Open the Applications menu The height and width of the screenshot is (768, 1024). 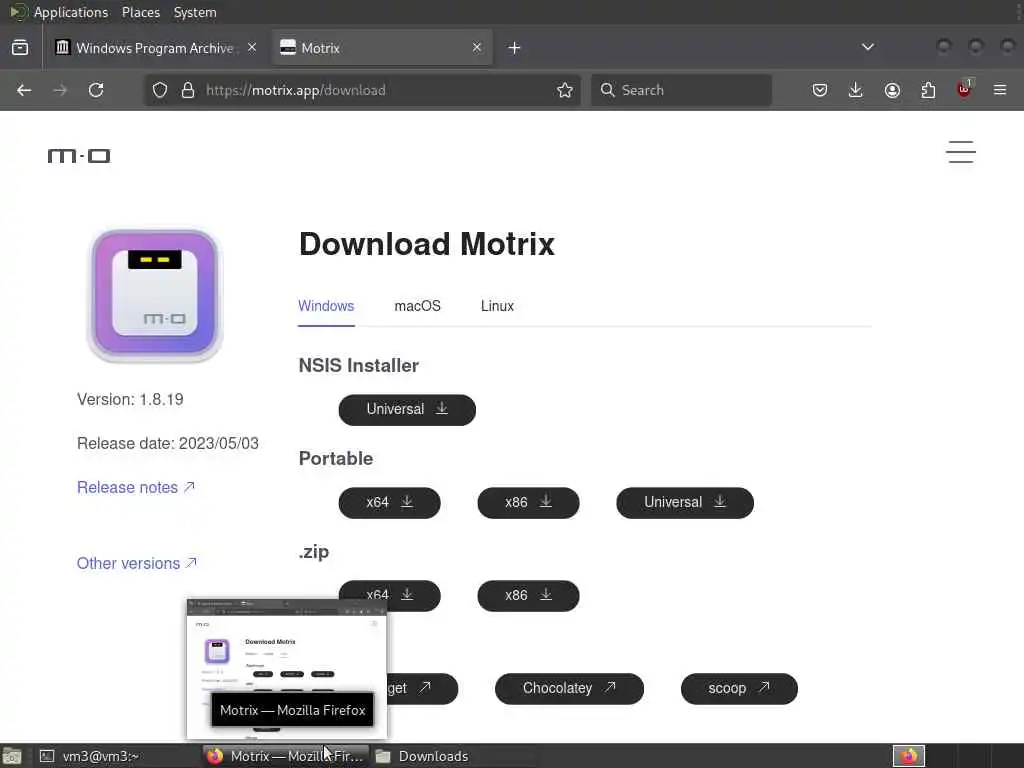point(71,12)
